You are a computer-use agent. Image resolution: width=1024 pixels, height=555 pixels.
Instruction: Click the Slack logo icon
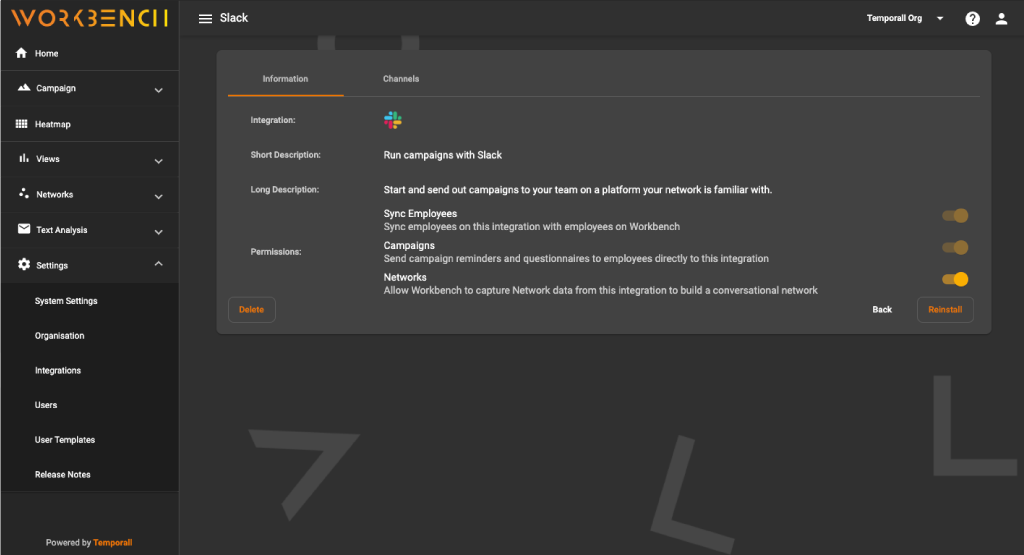(x=392, y=120)
